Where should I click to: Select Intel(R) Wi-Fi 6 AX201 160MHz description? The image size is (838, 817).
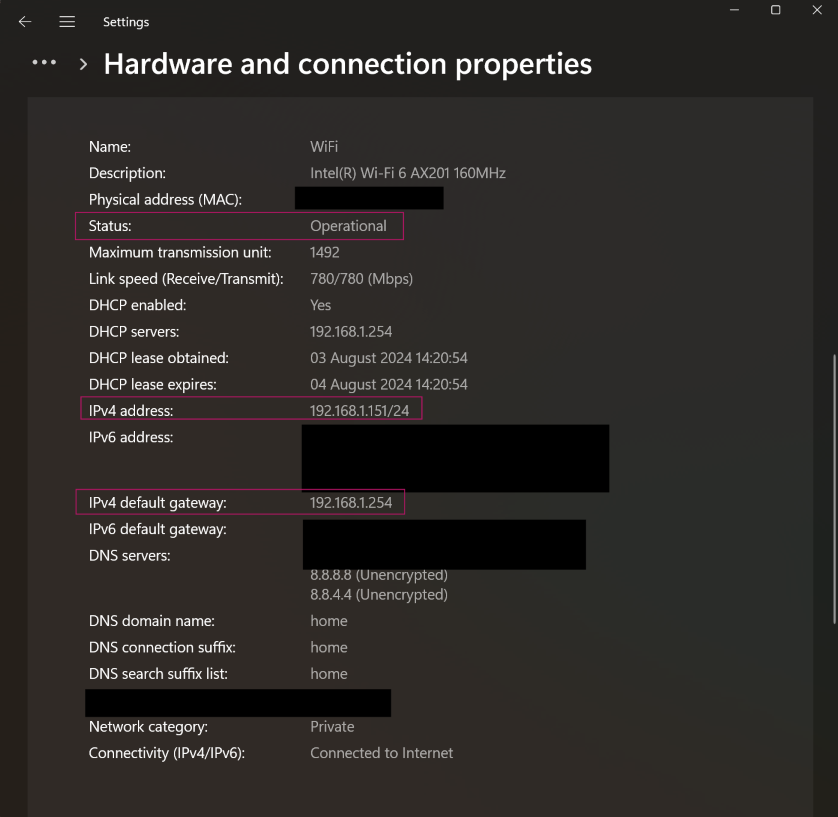click(408, 173)
